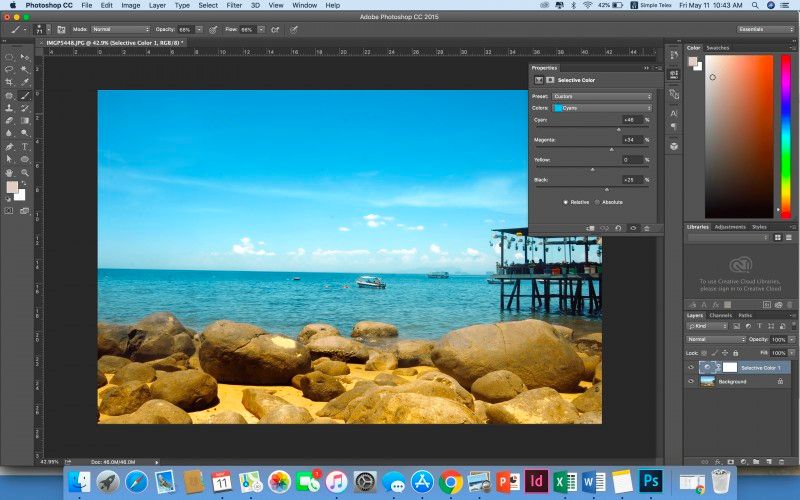Image resolution: width=800 pixels, height=500 pixels.
Task: Switch to the Paths tab
Action: click(x=745, y=315)
